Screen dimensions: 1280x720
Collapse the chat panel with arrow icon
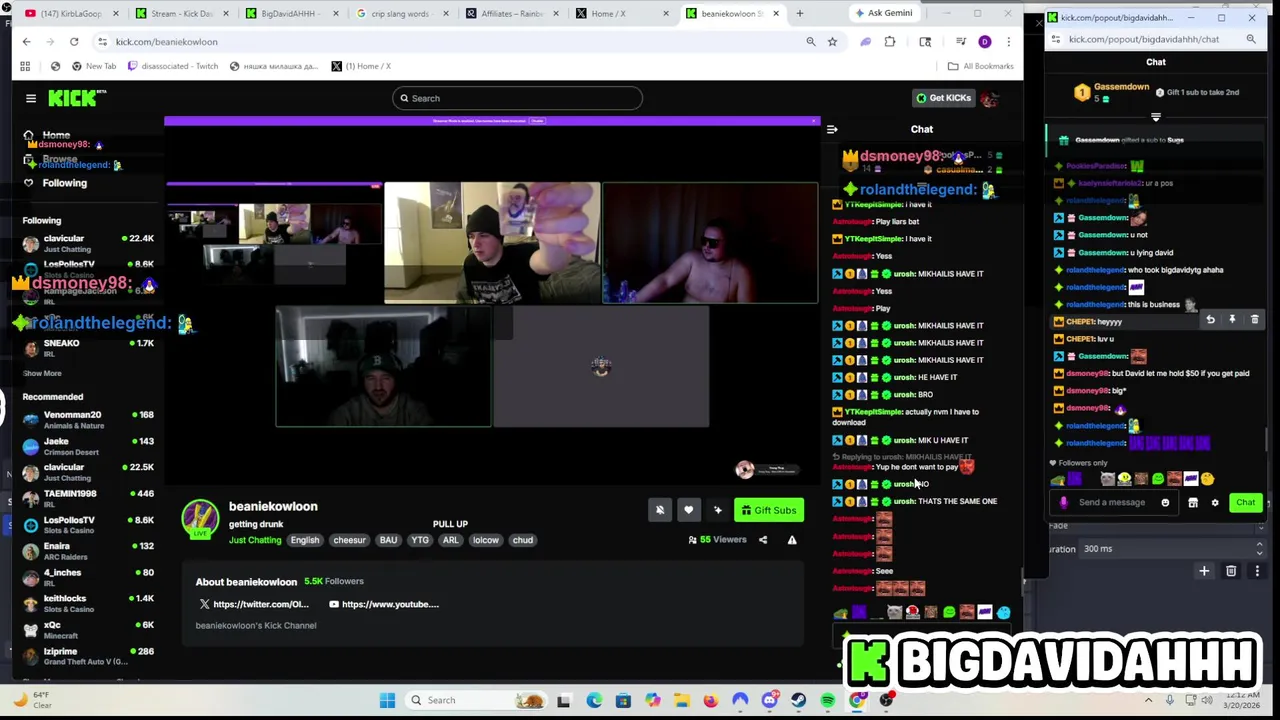pos(832,129)
